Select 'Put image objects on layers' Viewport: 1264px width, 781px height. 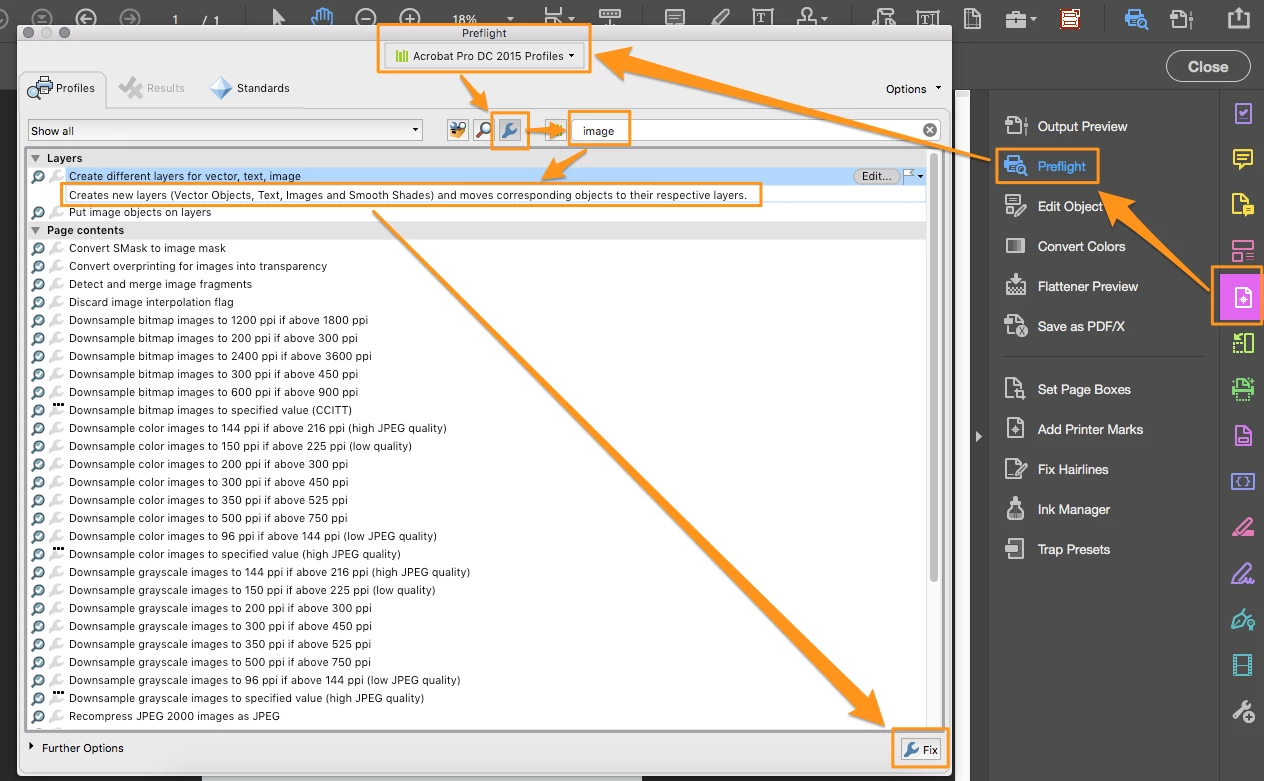pyautogui.click(x=140, y=212)
